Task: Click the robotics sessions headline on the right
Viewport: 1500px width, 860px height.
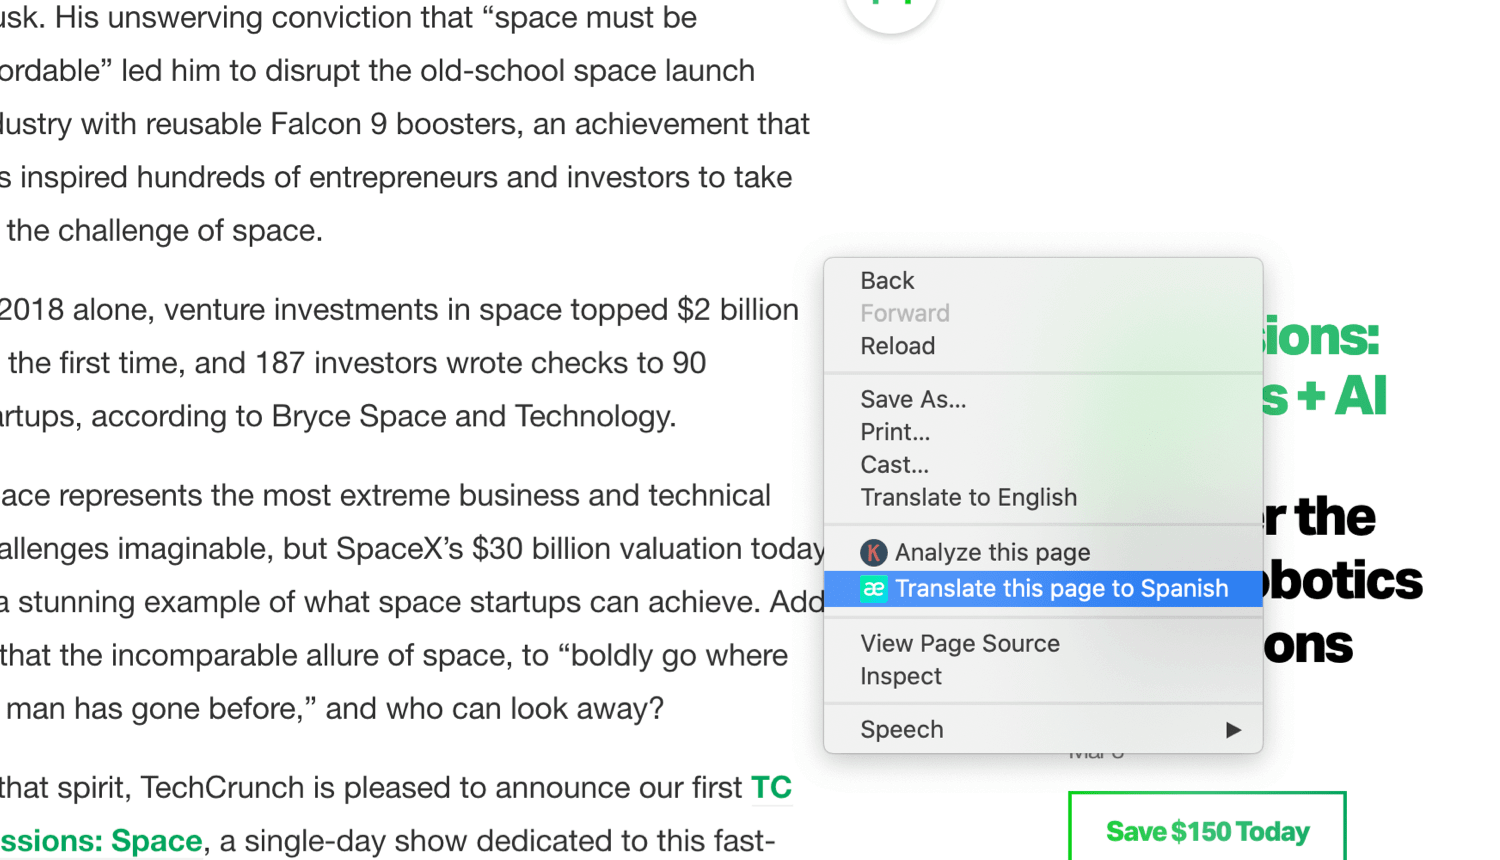Action: pos(1340,581)
